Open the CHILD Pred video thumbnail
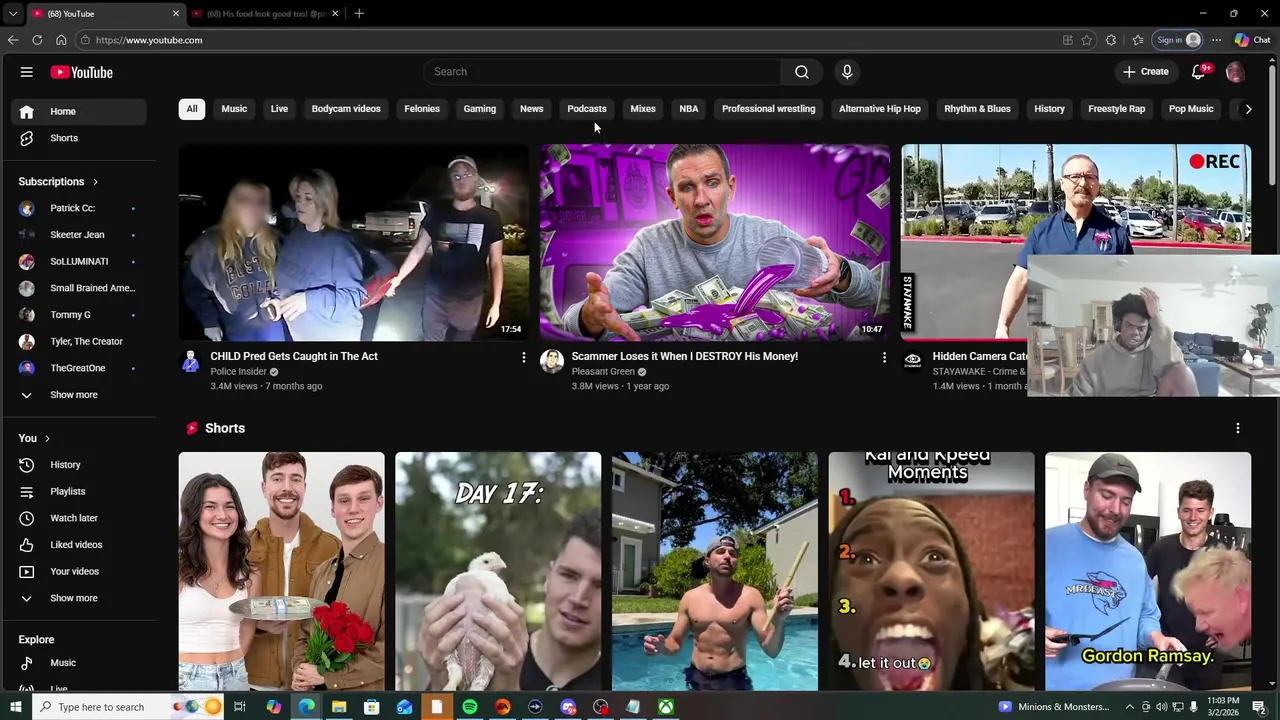The height and width of the screenshot is (720, 1280). tap(354, 242)
